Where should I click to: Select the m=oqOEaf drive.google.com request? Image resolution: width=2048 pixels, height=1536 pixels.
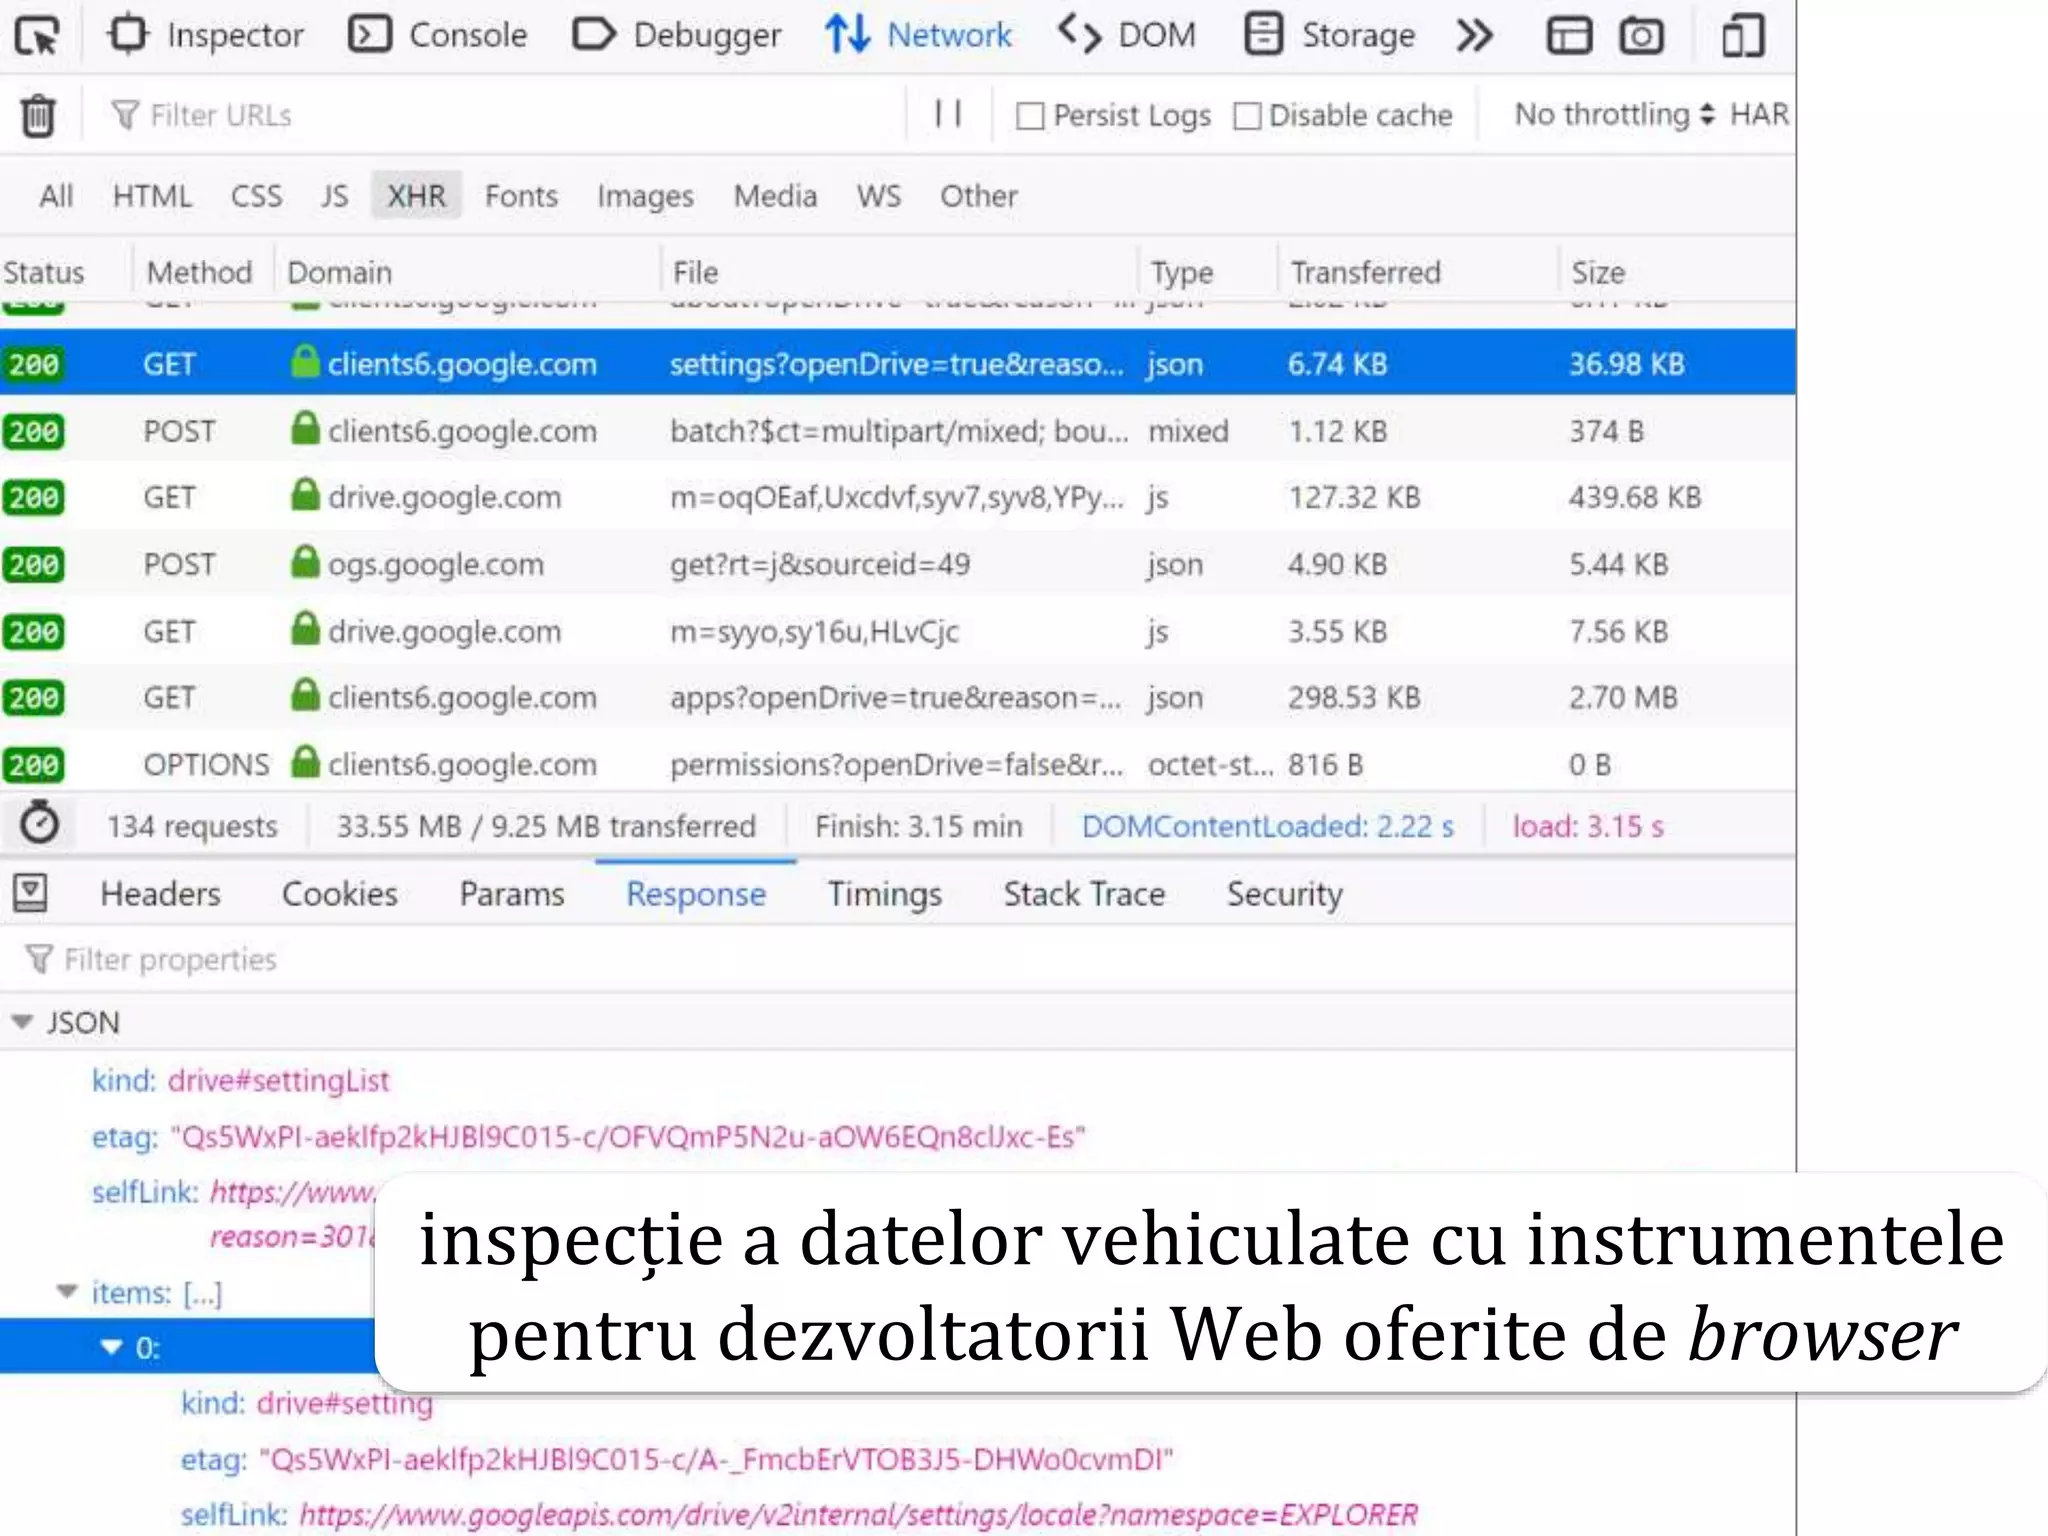897,497
